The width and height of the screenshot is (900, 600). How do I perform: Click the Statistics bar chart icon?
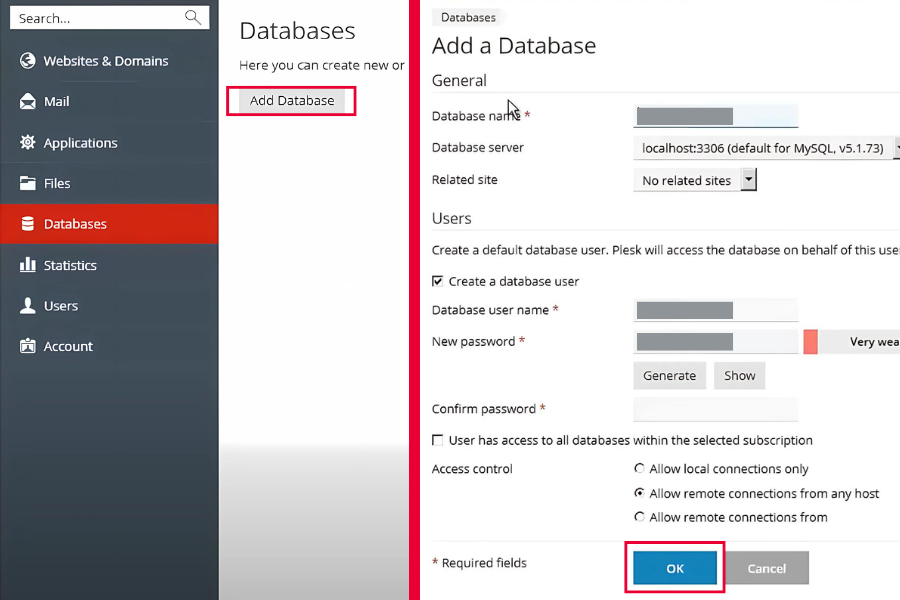point(27,265)
